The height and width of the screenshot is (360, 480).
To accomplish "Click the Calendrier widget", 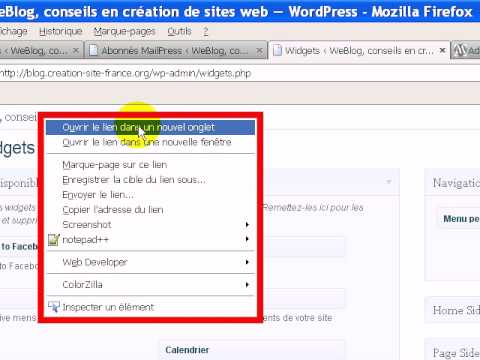I will [252, 350].
